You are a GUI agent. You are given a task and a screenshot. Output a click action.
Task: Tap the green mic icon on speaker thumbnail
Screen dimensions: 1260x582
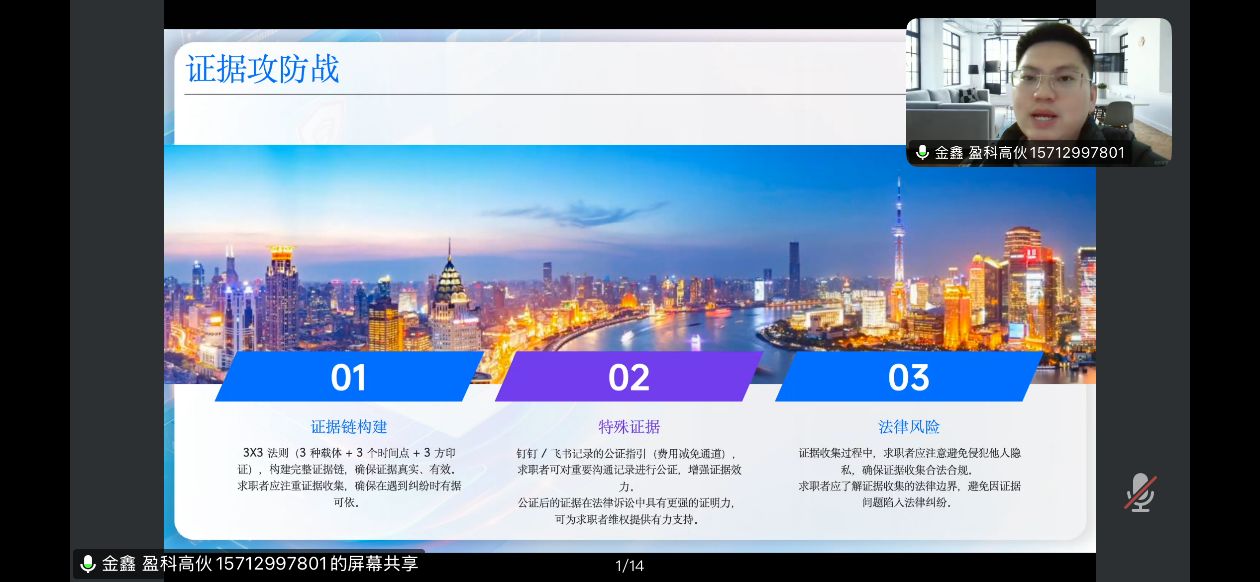tap(922, 153)
